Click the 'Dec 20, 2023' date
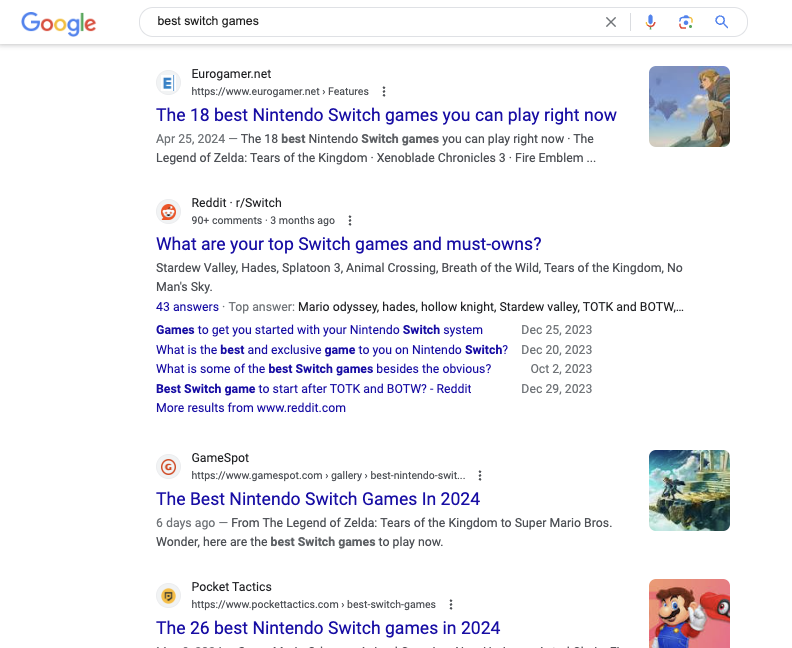The width and height of the screenshot is (792, 648). click(556, 350)
